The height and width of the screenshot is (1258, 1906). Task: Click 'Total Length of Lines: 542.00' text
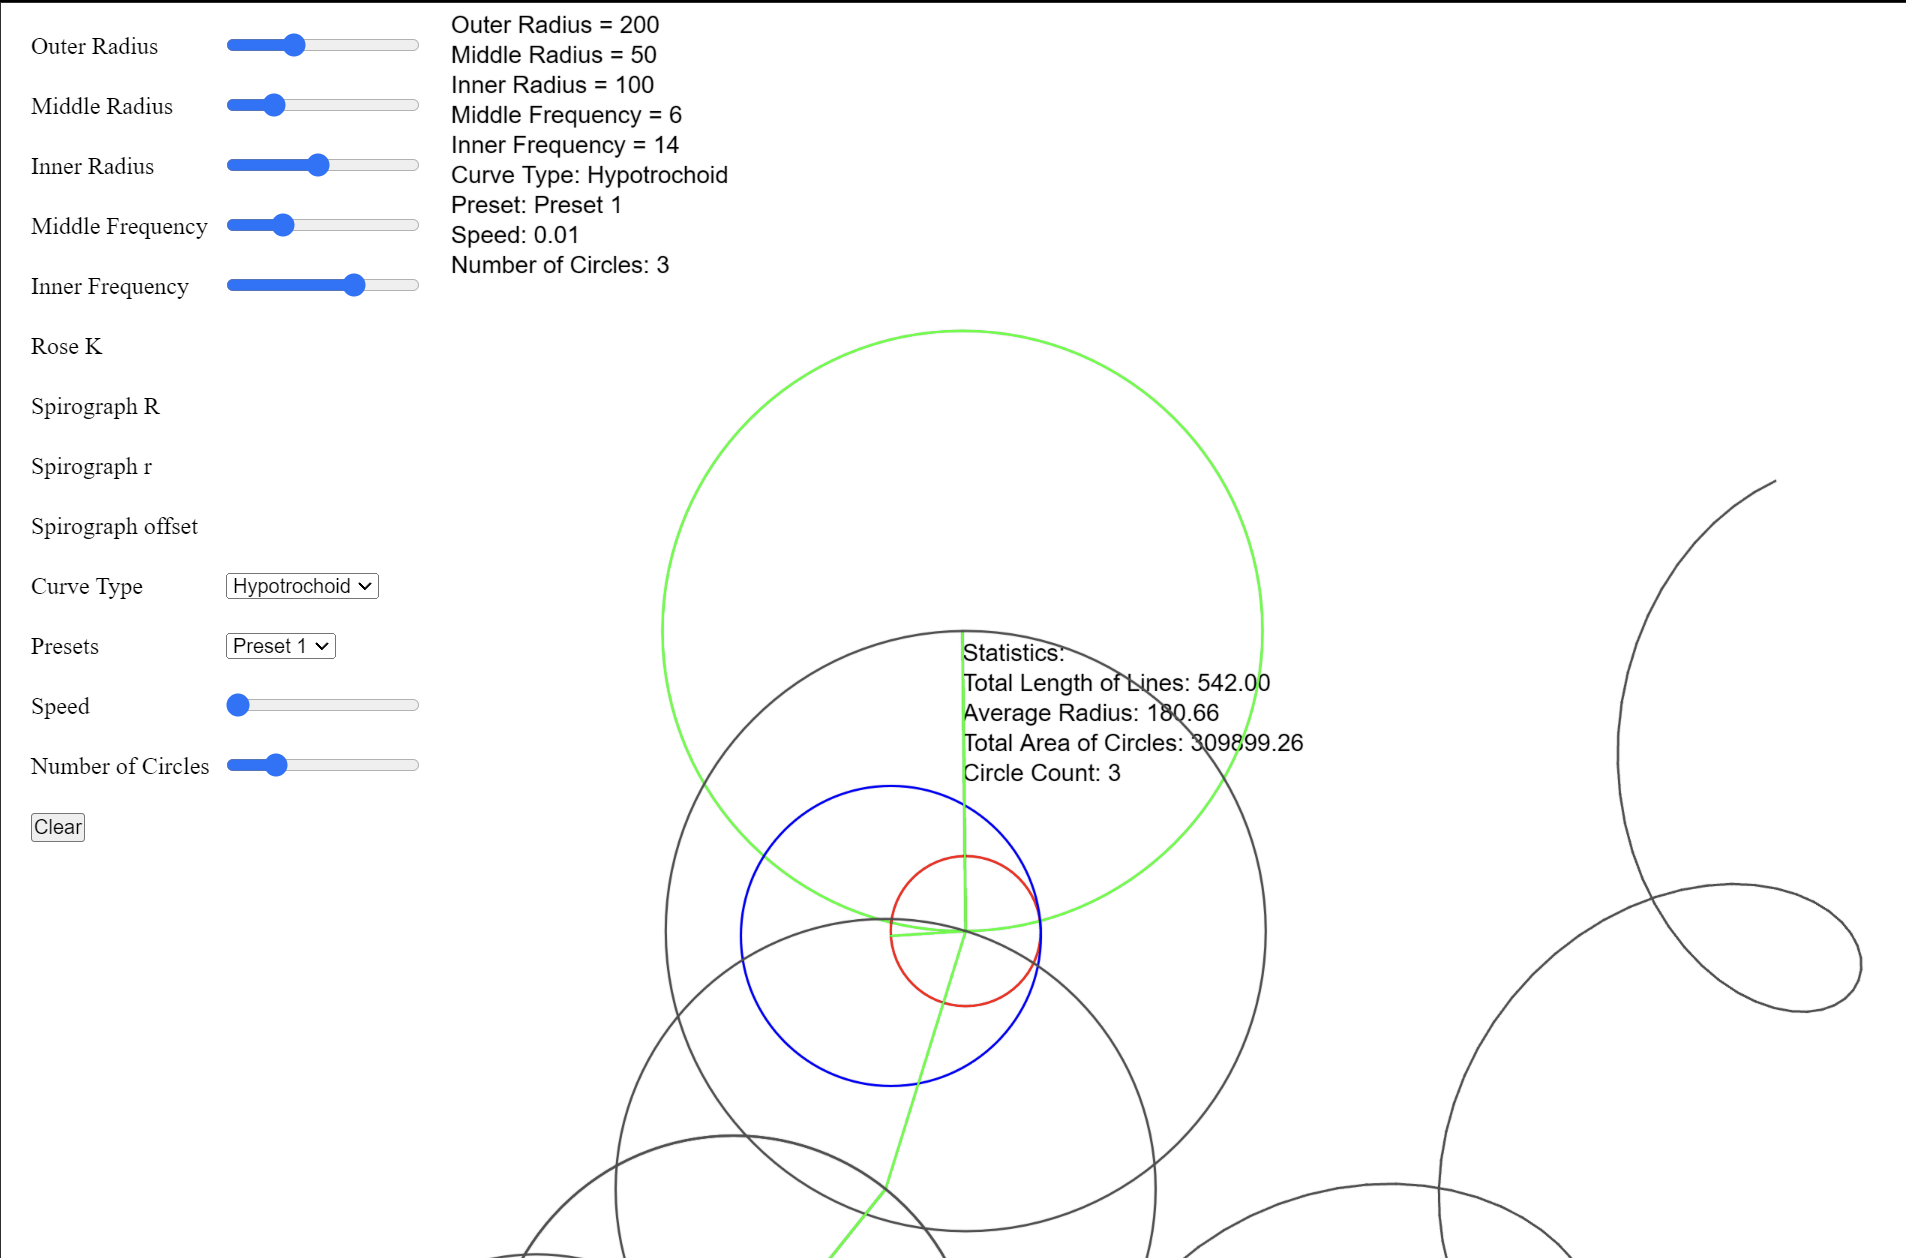(1116, 683)
